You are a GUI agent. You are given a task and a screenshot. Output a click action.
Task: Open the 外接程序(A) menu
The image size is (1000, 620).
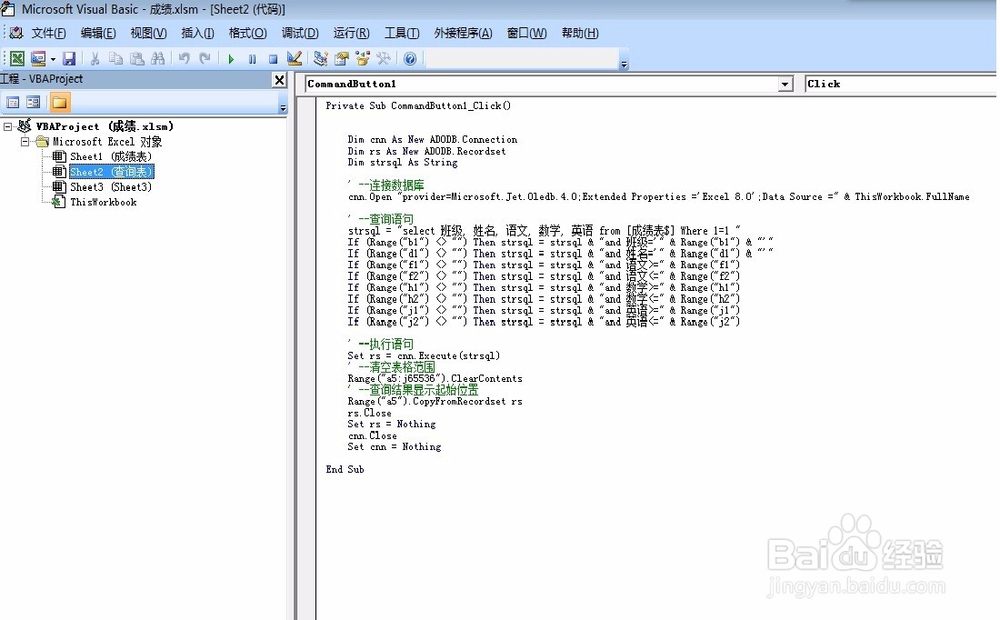pos(463,33)
